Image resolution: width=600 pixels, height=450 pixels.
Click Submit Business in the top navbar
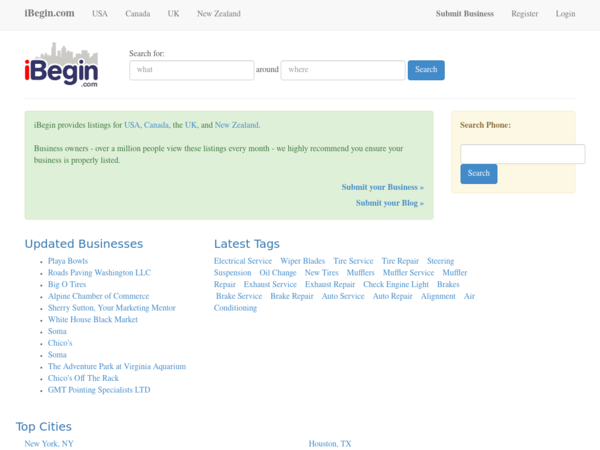click(x=465, y=14)
